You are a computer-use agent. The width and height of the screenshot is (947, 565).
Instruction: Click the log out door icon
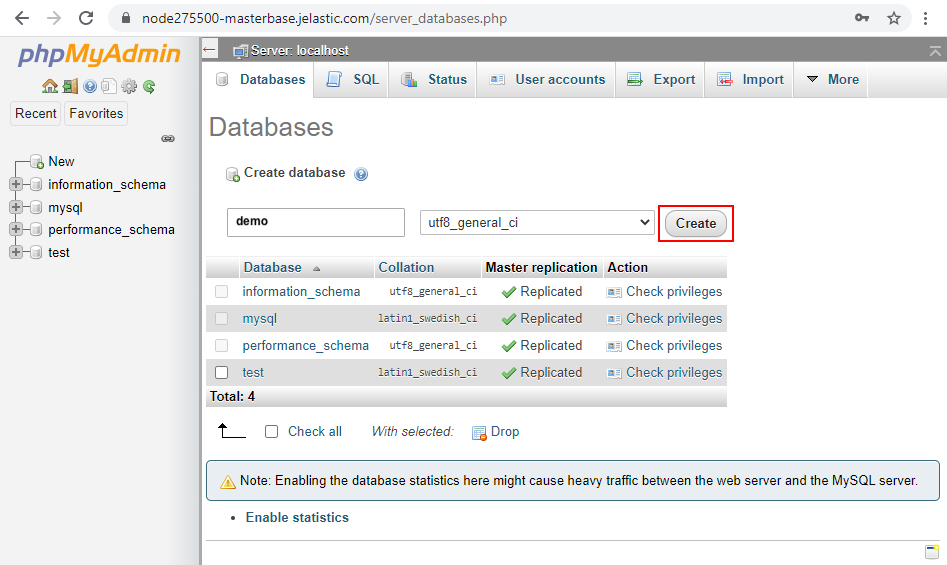(x=70, y=86)
